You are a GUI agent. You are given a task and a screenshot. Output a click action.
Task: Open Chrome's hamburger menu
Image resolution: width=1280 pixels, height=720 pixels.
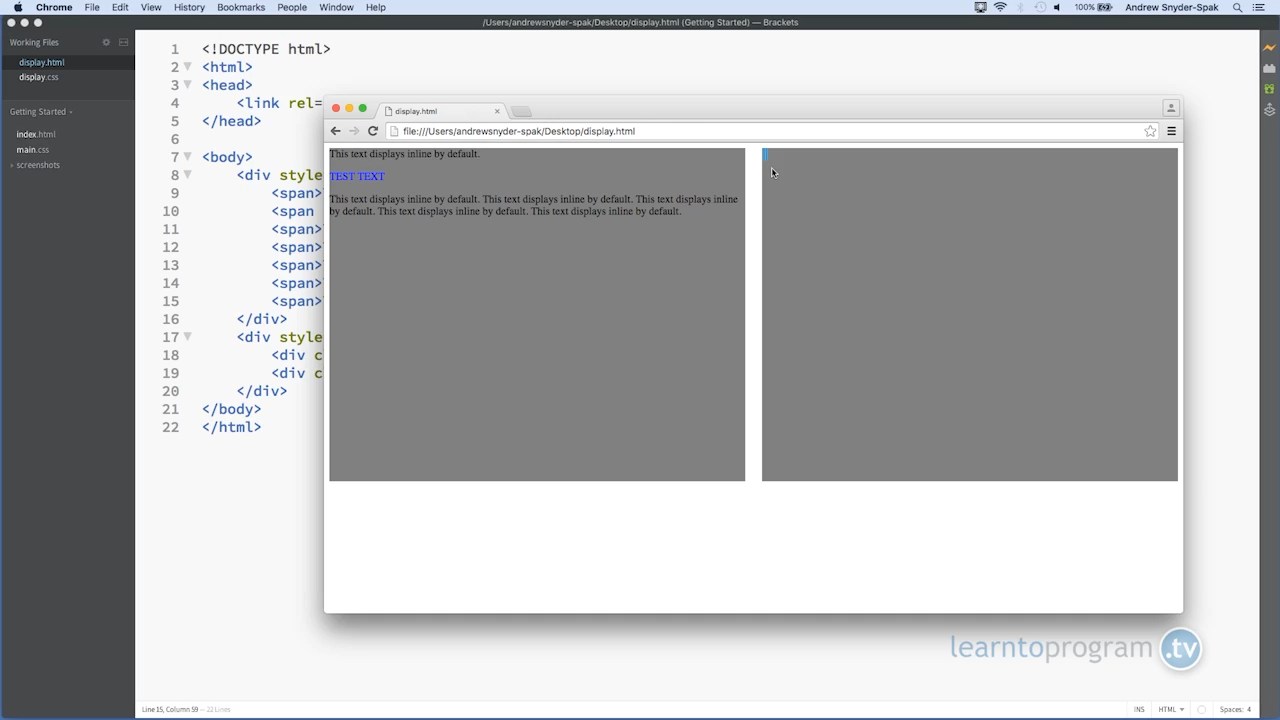1171,131
